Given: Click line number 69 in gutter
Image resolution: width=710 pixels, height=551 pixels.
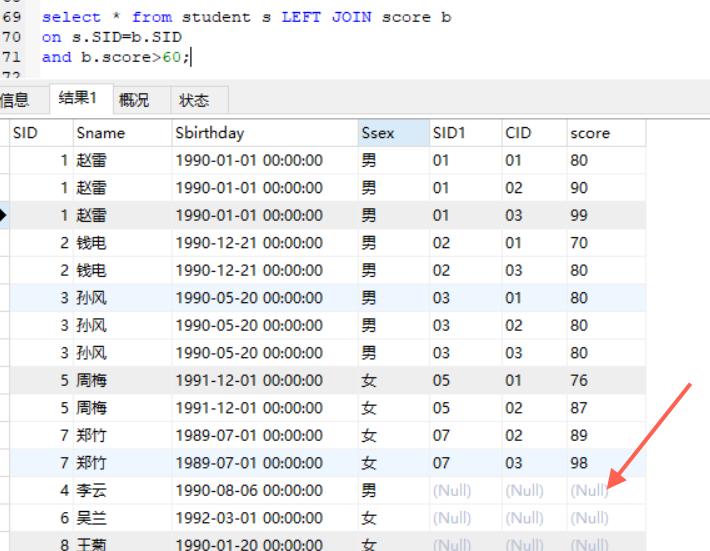Looking at the screenshot, I should point(12,17).
